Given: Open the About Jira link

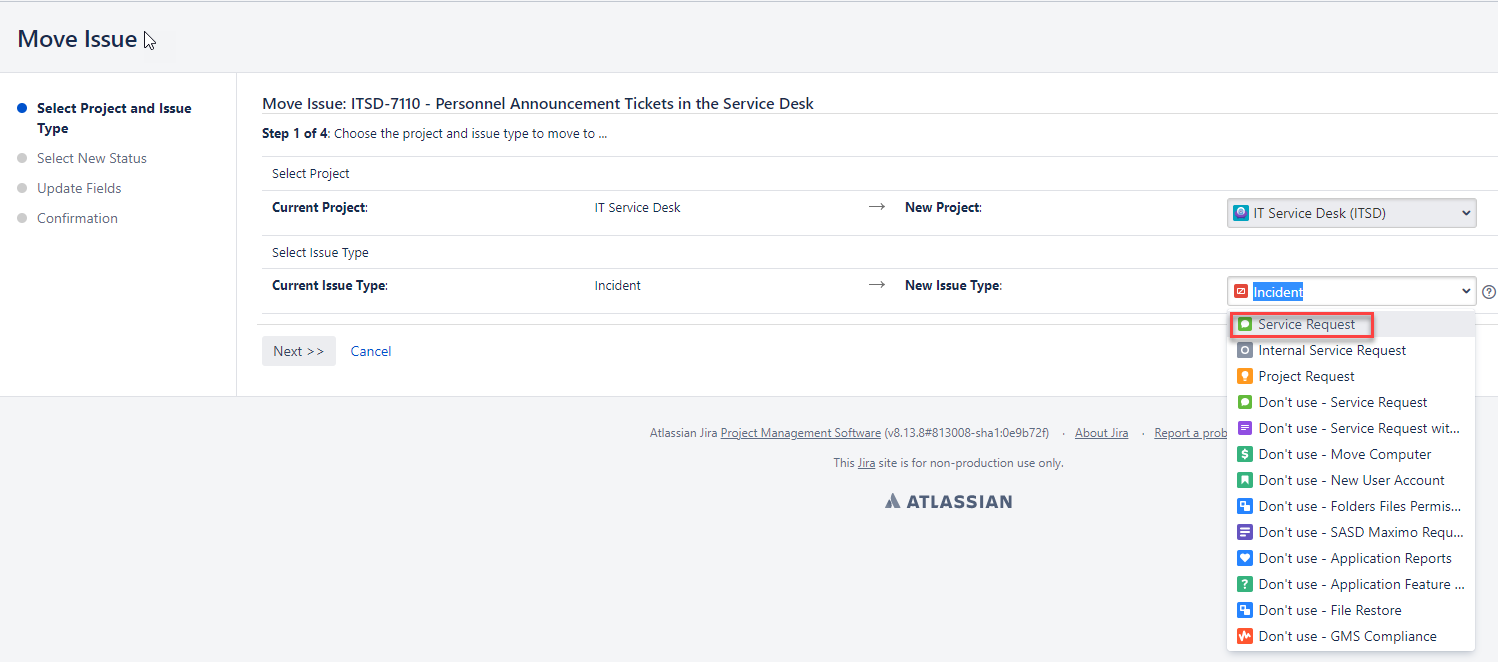Looking at the screenshot, I should (x=1101, y=433).
